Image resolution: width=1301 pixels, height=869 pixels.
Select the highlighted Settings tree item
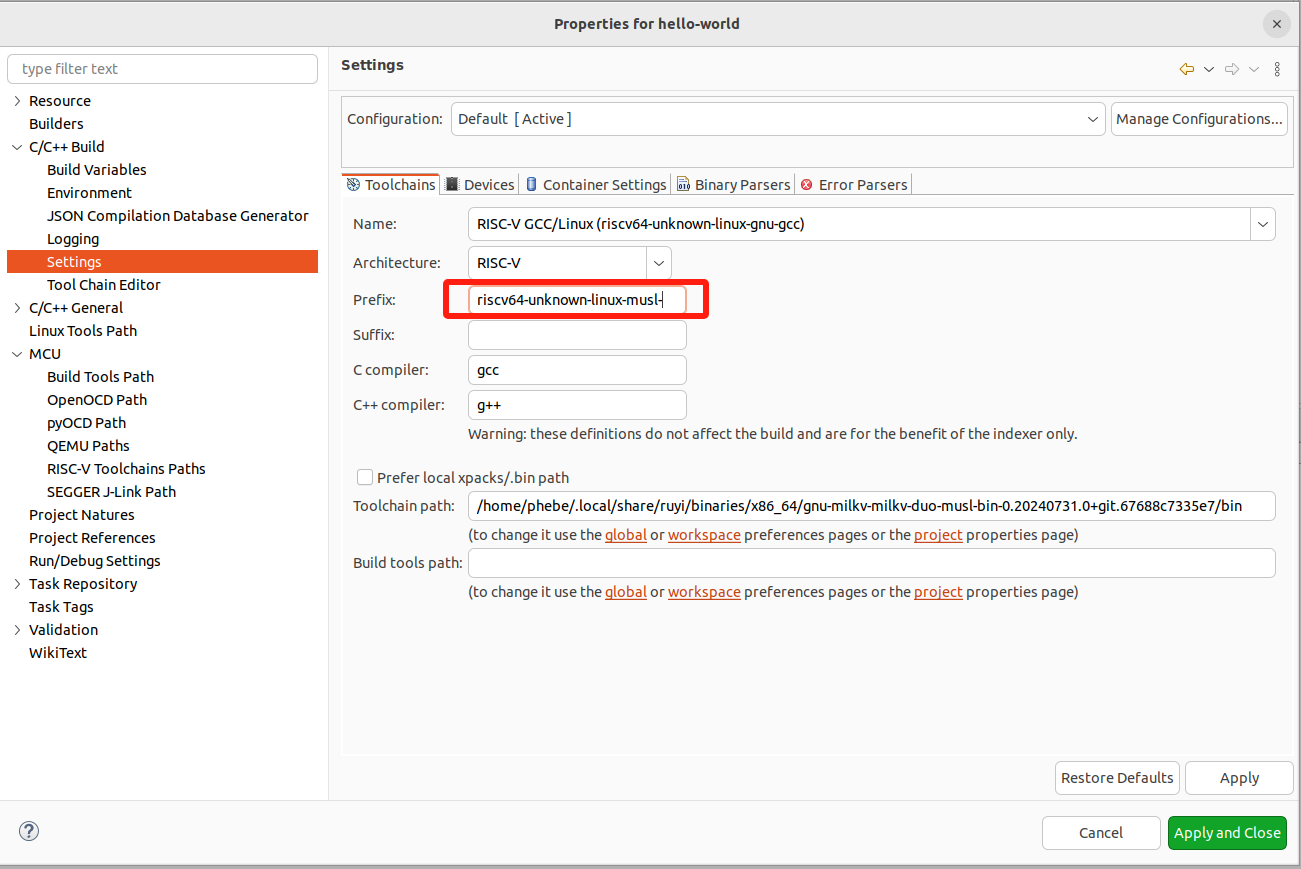162,262
